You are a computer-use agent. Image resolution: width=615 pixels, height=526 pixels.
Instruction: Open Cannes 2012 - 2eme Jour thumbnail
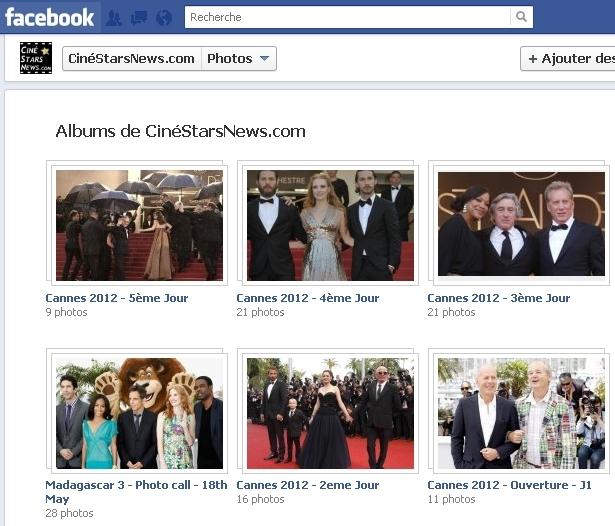330,413
